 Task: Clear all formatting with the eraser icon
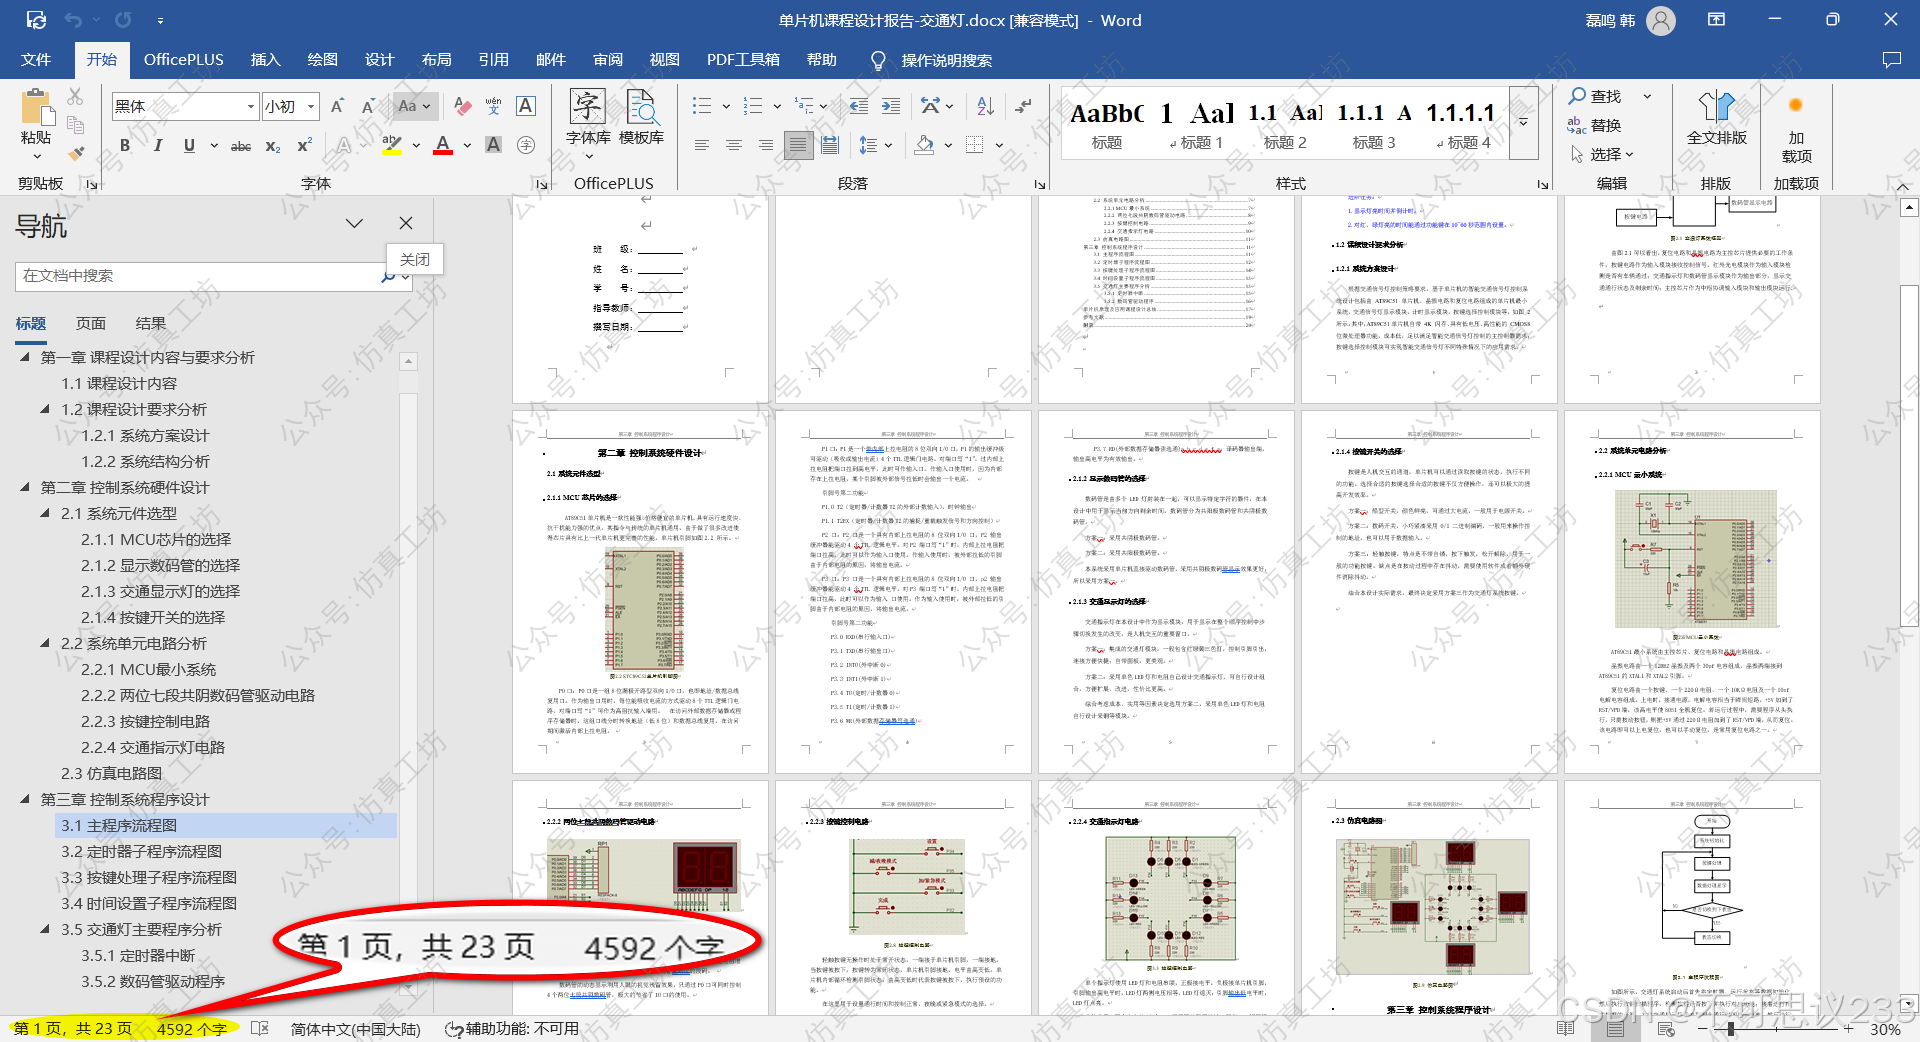tap(463, 106)
